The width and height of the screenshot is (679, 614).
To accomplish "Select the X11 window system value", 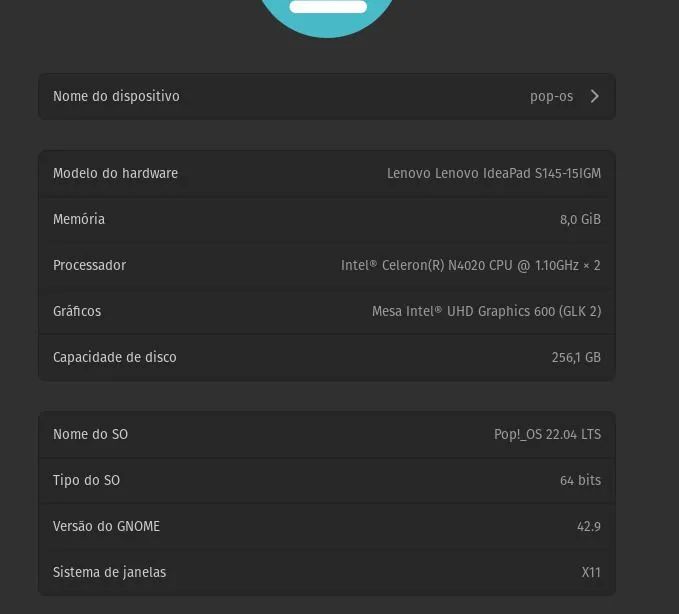I will click(591, 572).
